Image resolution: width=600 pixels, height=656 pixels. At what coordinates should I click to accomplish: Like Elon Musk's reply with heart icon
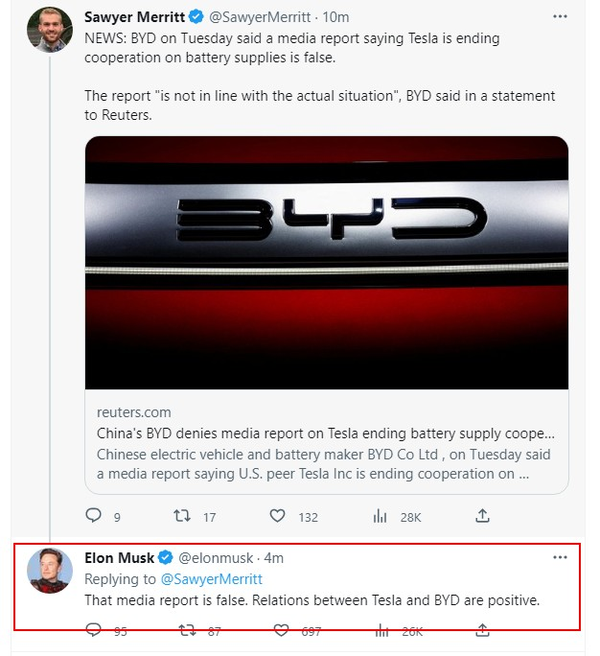tap(281, 630)
